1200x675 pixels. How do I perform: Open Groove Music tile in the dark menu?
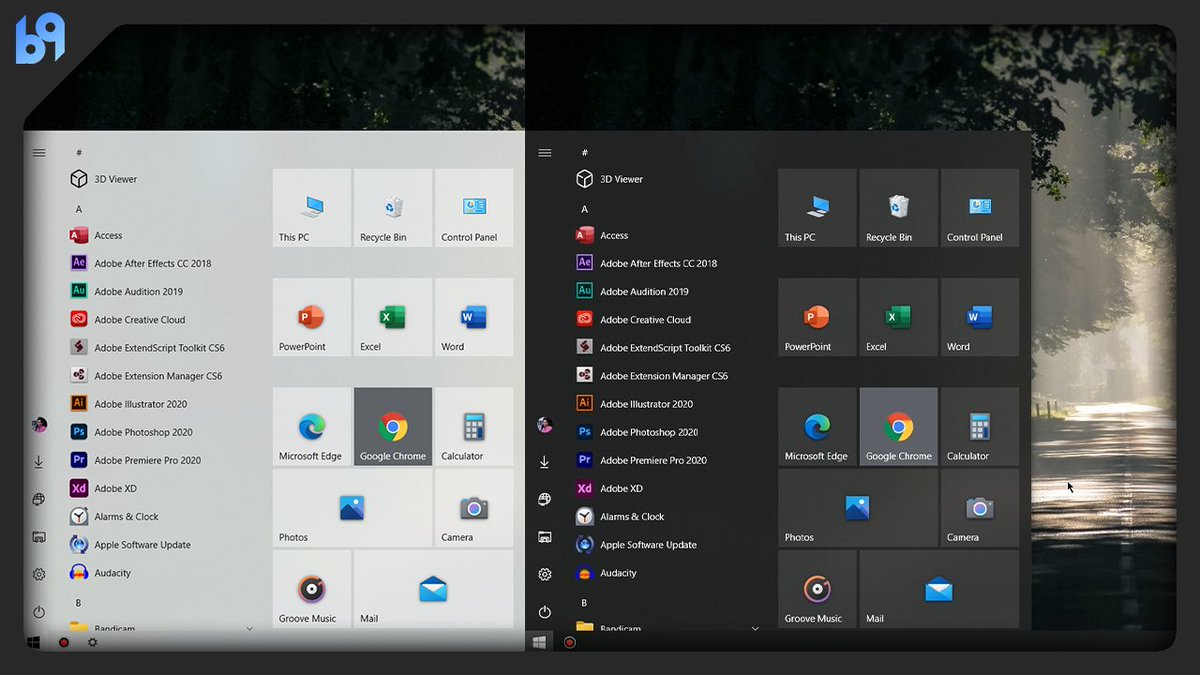point(818,589)
